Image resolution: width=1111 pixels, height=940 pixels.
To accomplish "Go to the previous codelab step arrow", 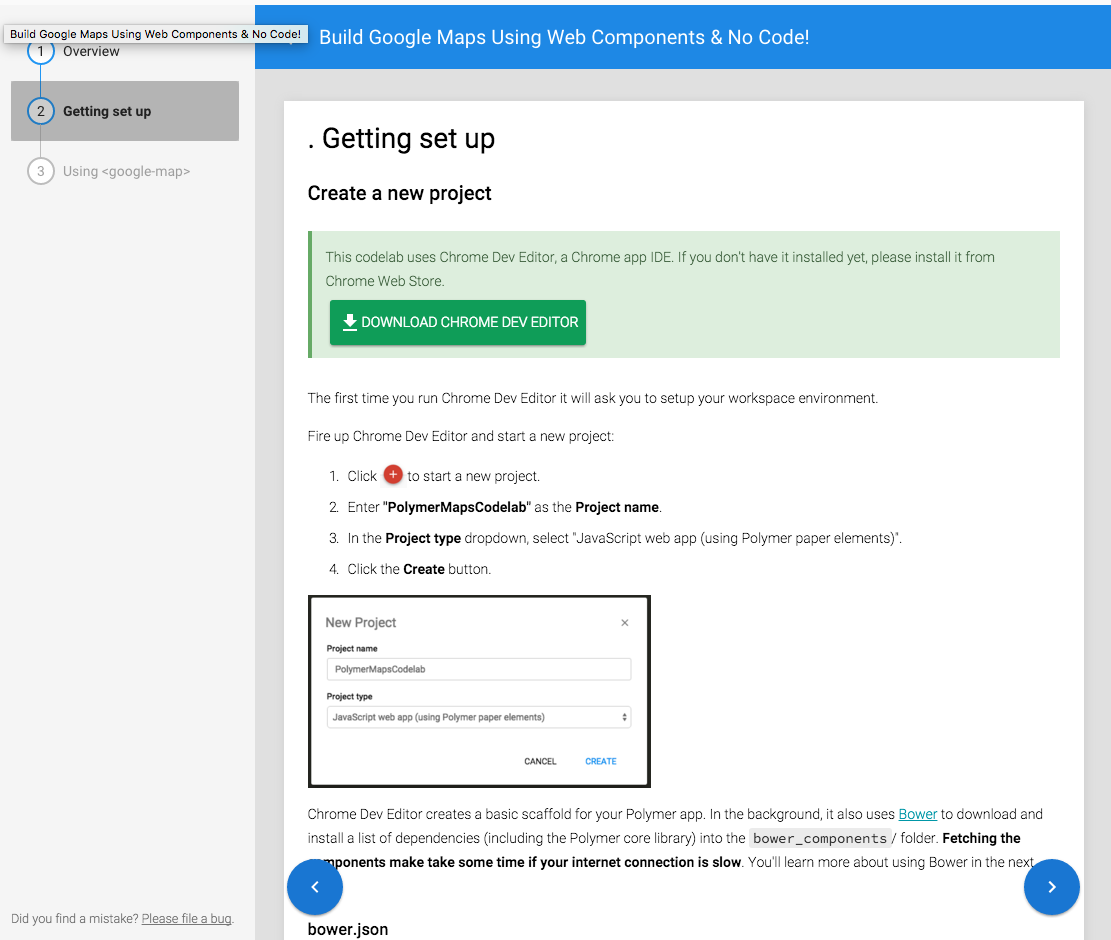I will [x=315, y=887].
